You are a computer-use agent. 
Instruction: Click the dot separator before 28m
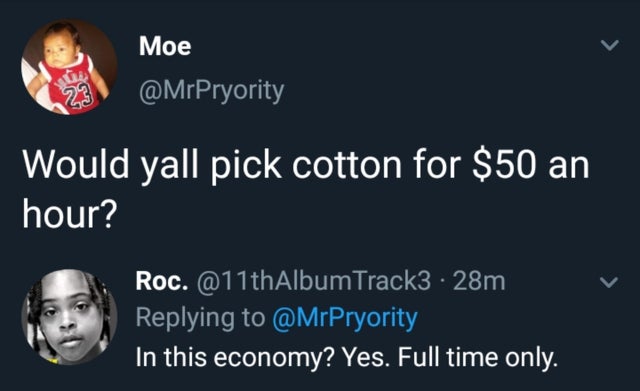tap(442, 282)
